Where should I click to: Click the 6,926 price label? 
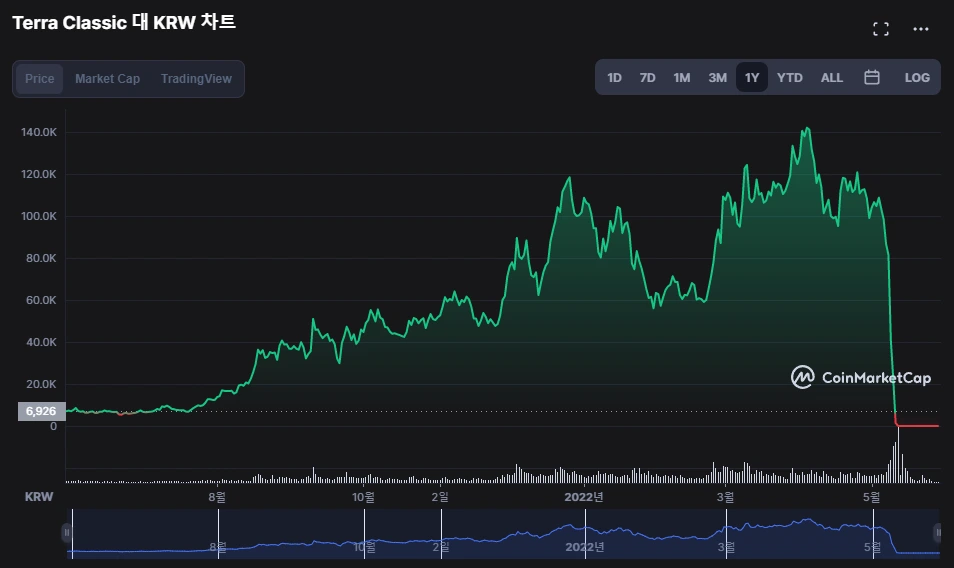(x=41, y=411)
